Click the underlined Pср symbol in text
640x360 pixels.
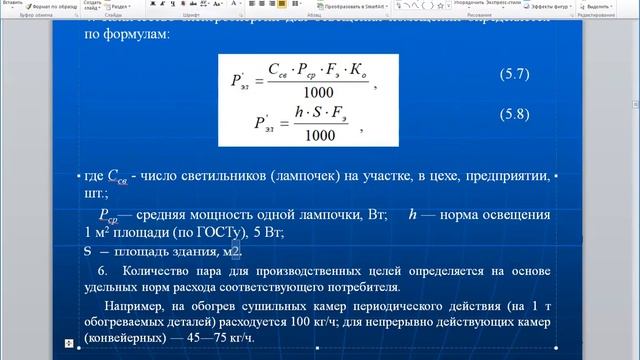click(108, 216)
